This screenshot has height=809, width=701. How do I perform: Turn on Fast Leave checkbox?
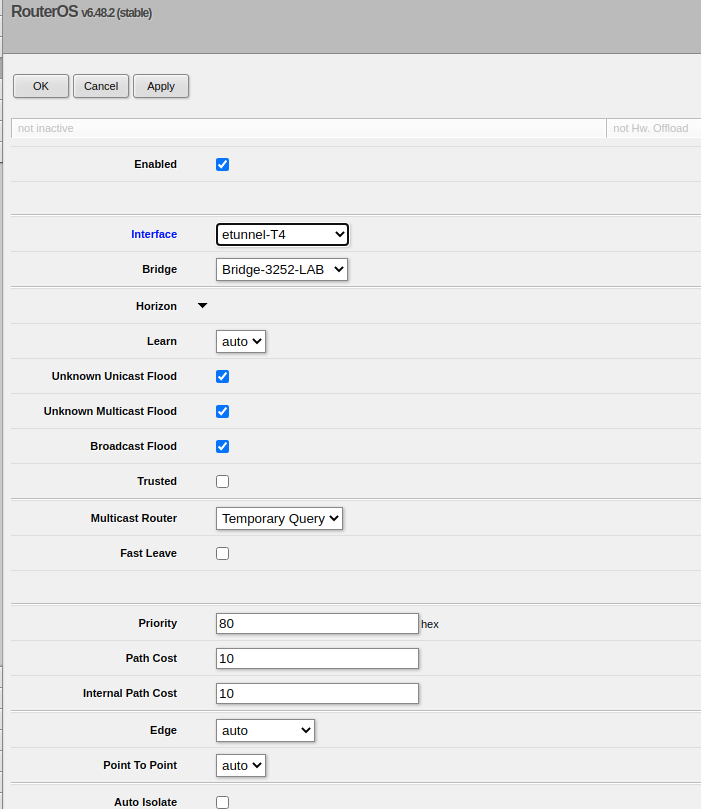click(223, 553)
